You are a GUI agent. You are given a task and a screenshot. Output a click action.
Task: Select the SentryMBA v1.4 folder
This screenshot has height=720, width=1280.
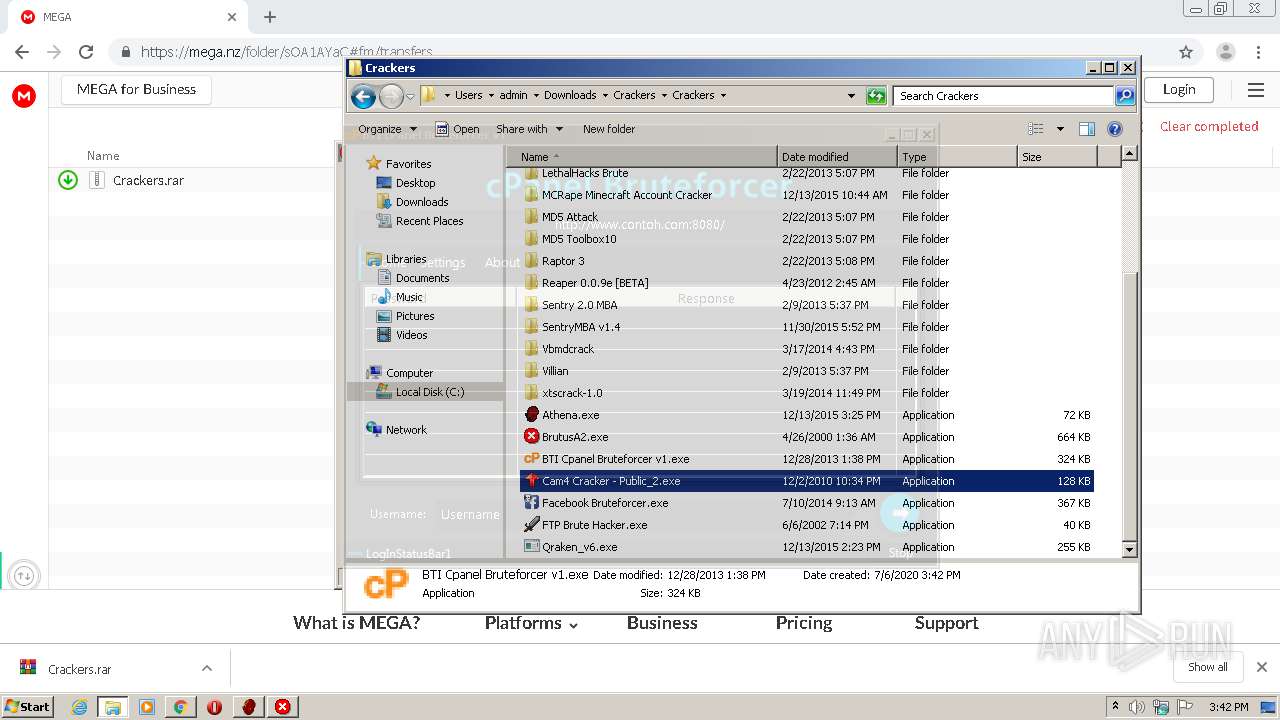click(581, 327)
